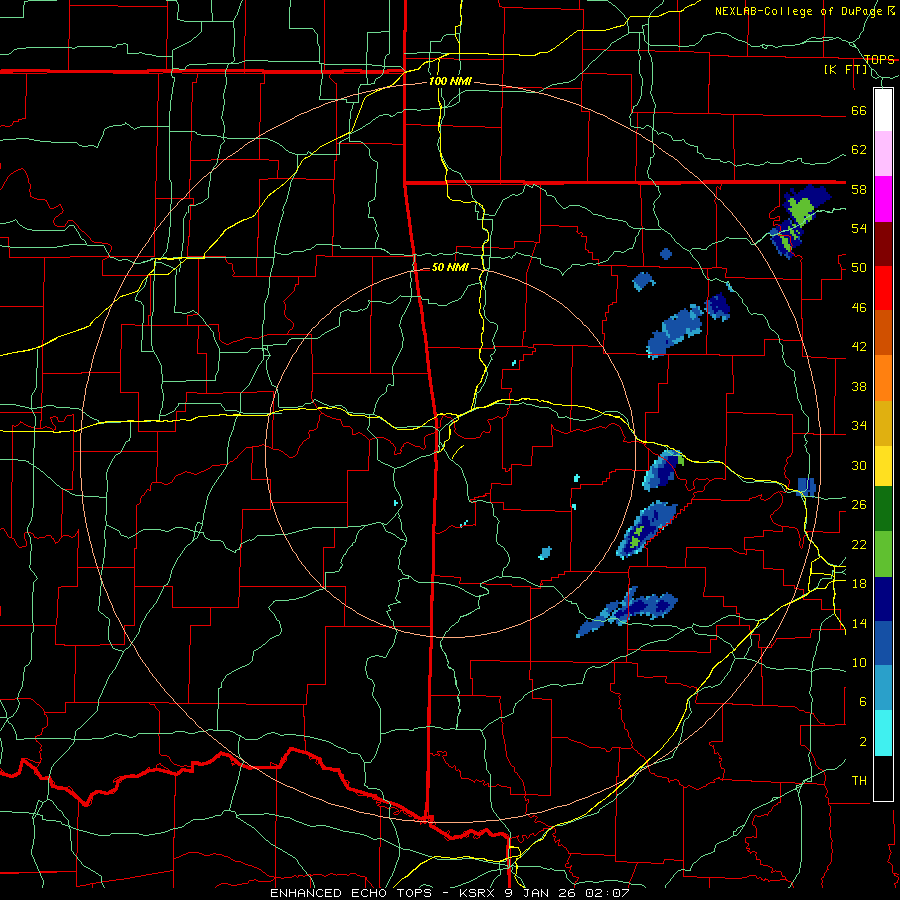
Task: Click the dark green legend swatch
Action: pyautogui.click(x=883, y=509)
